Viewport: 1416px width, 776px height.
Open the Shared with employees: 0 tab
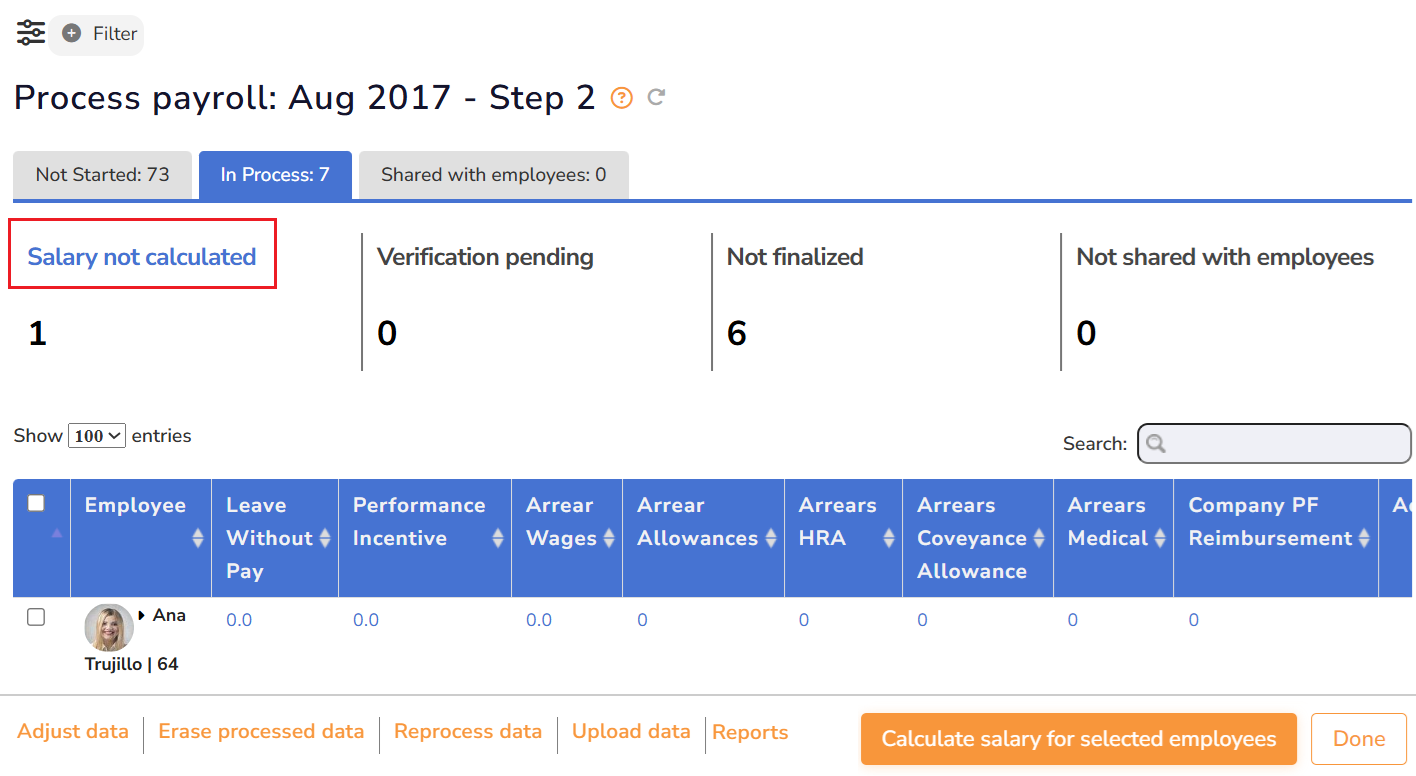click(x=493, y=175)
